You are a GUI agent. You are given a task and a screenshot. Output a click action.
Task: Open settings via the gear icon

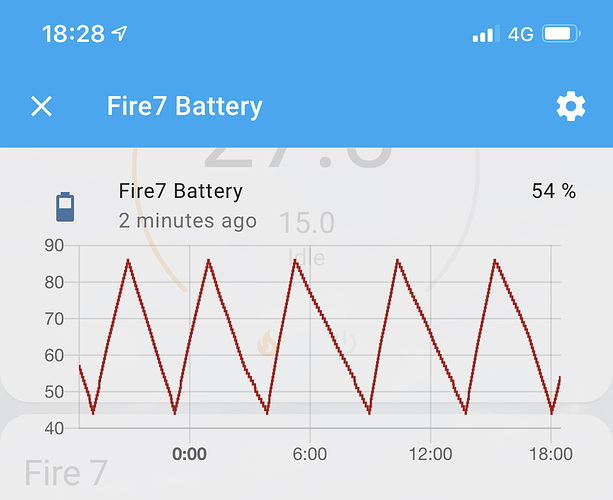click(571, 106)
